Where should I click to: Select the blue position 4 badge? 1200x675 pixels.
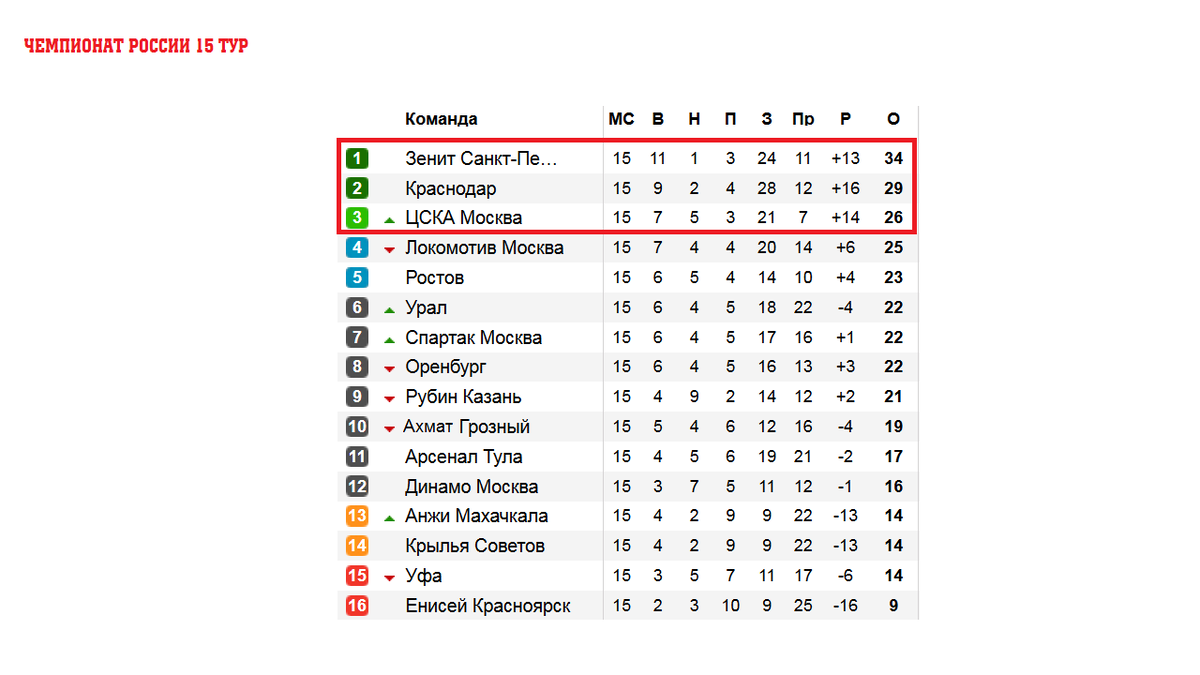[x=357, y=247]
